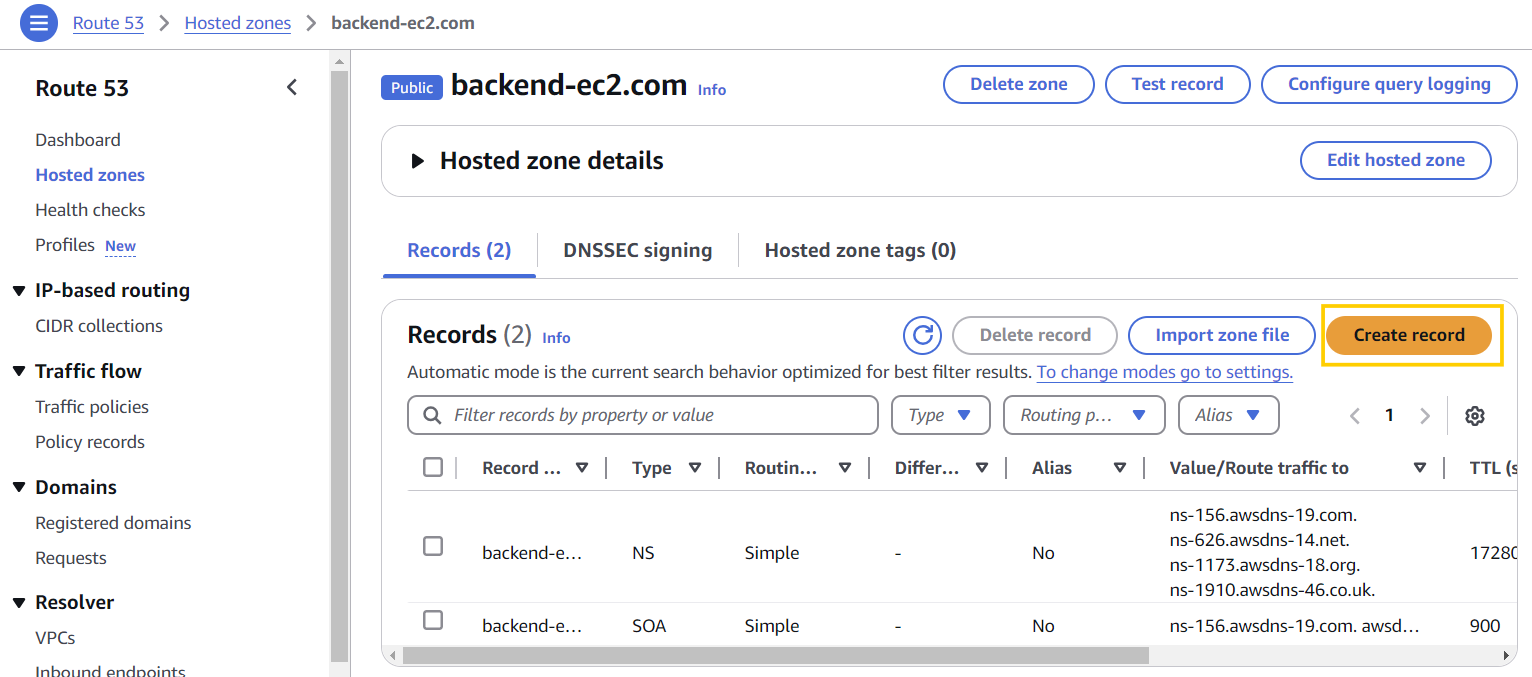The width and height of the screenshot is (1532, 677).
Task: Click the horizontal scrollbar under records table
Action: point(775,656)
